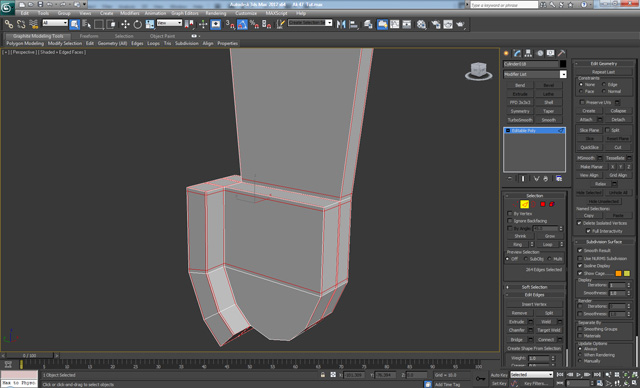Screen dimensions: 640x388
Task: Open the Customize menu
Action: tap(246, 13)
